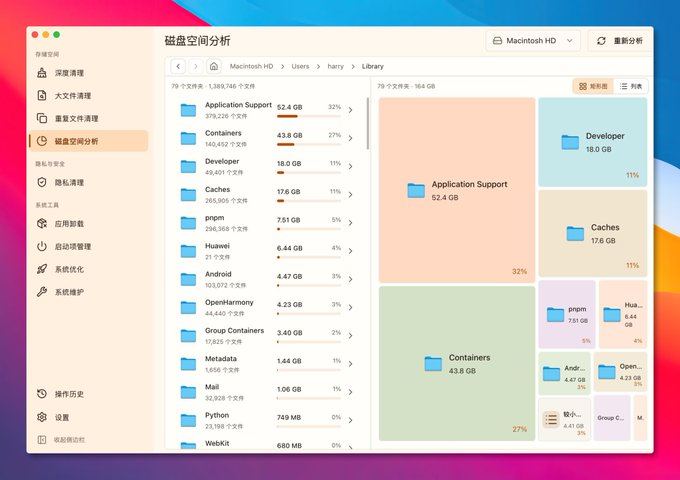This screenshot has height=480, width=680.
Task: Click Andr... 4.47 GB treemap tile
Action: click(x=564, y=373)
